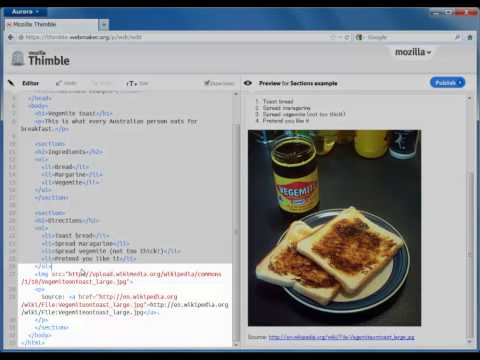Open a new tab with the plus button
480x360 pixels.
[104, 25]
